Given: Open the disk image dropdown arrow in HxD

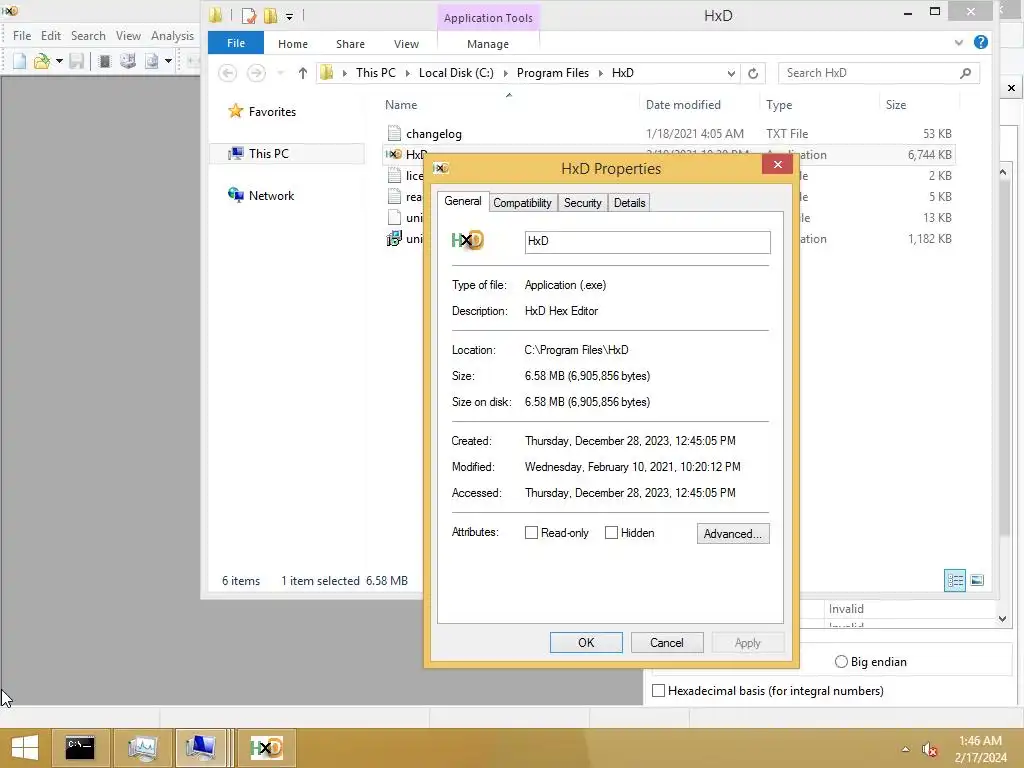Looking at the screenshot, I should click(168, 61).
